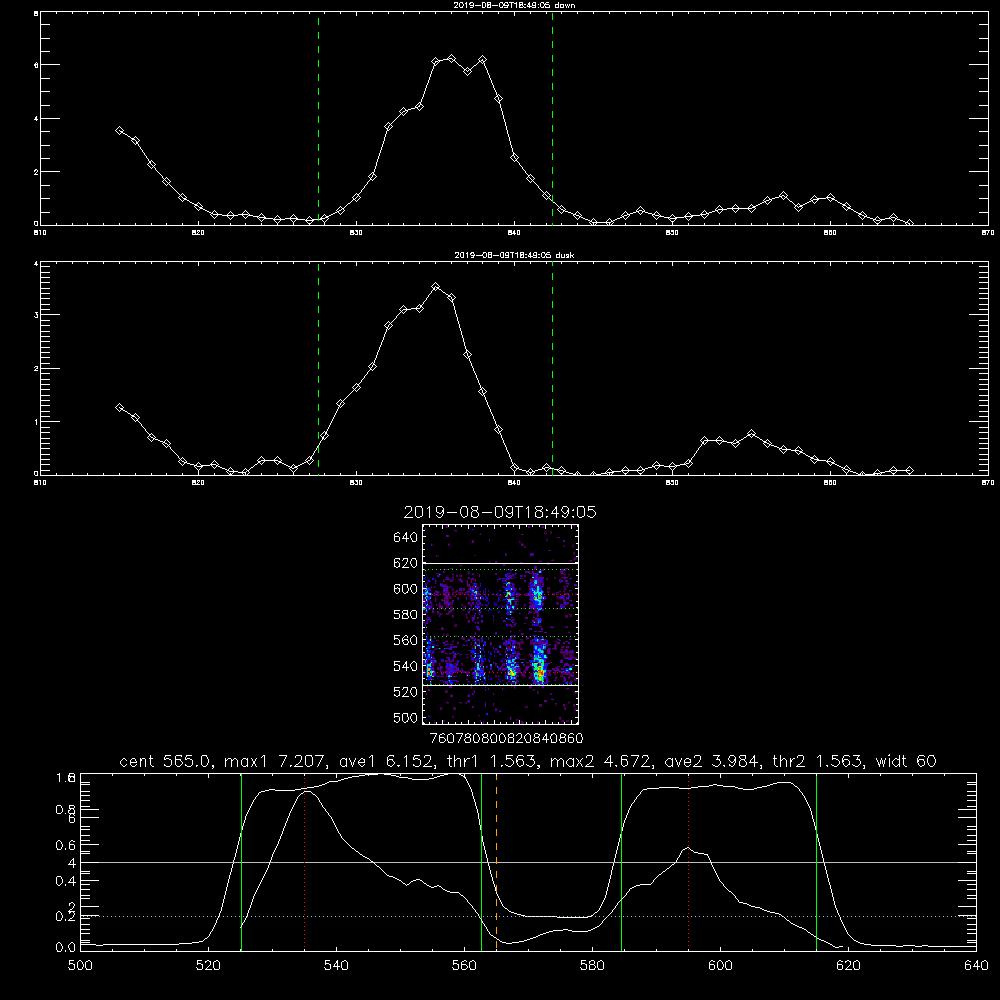
Task: Click bottom profile plot x-axis label 580
Action: pyautogui.click(x=592, y=965)
